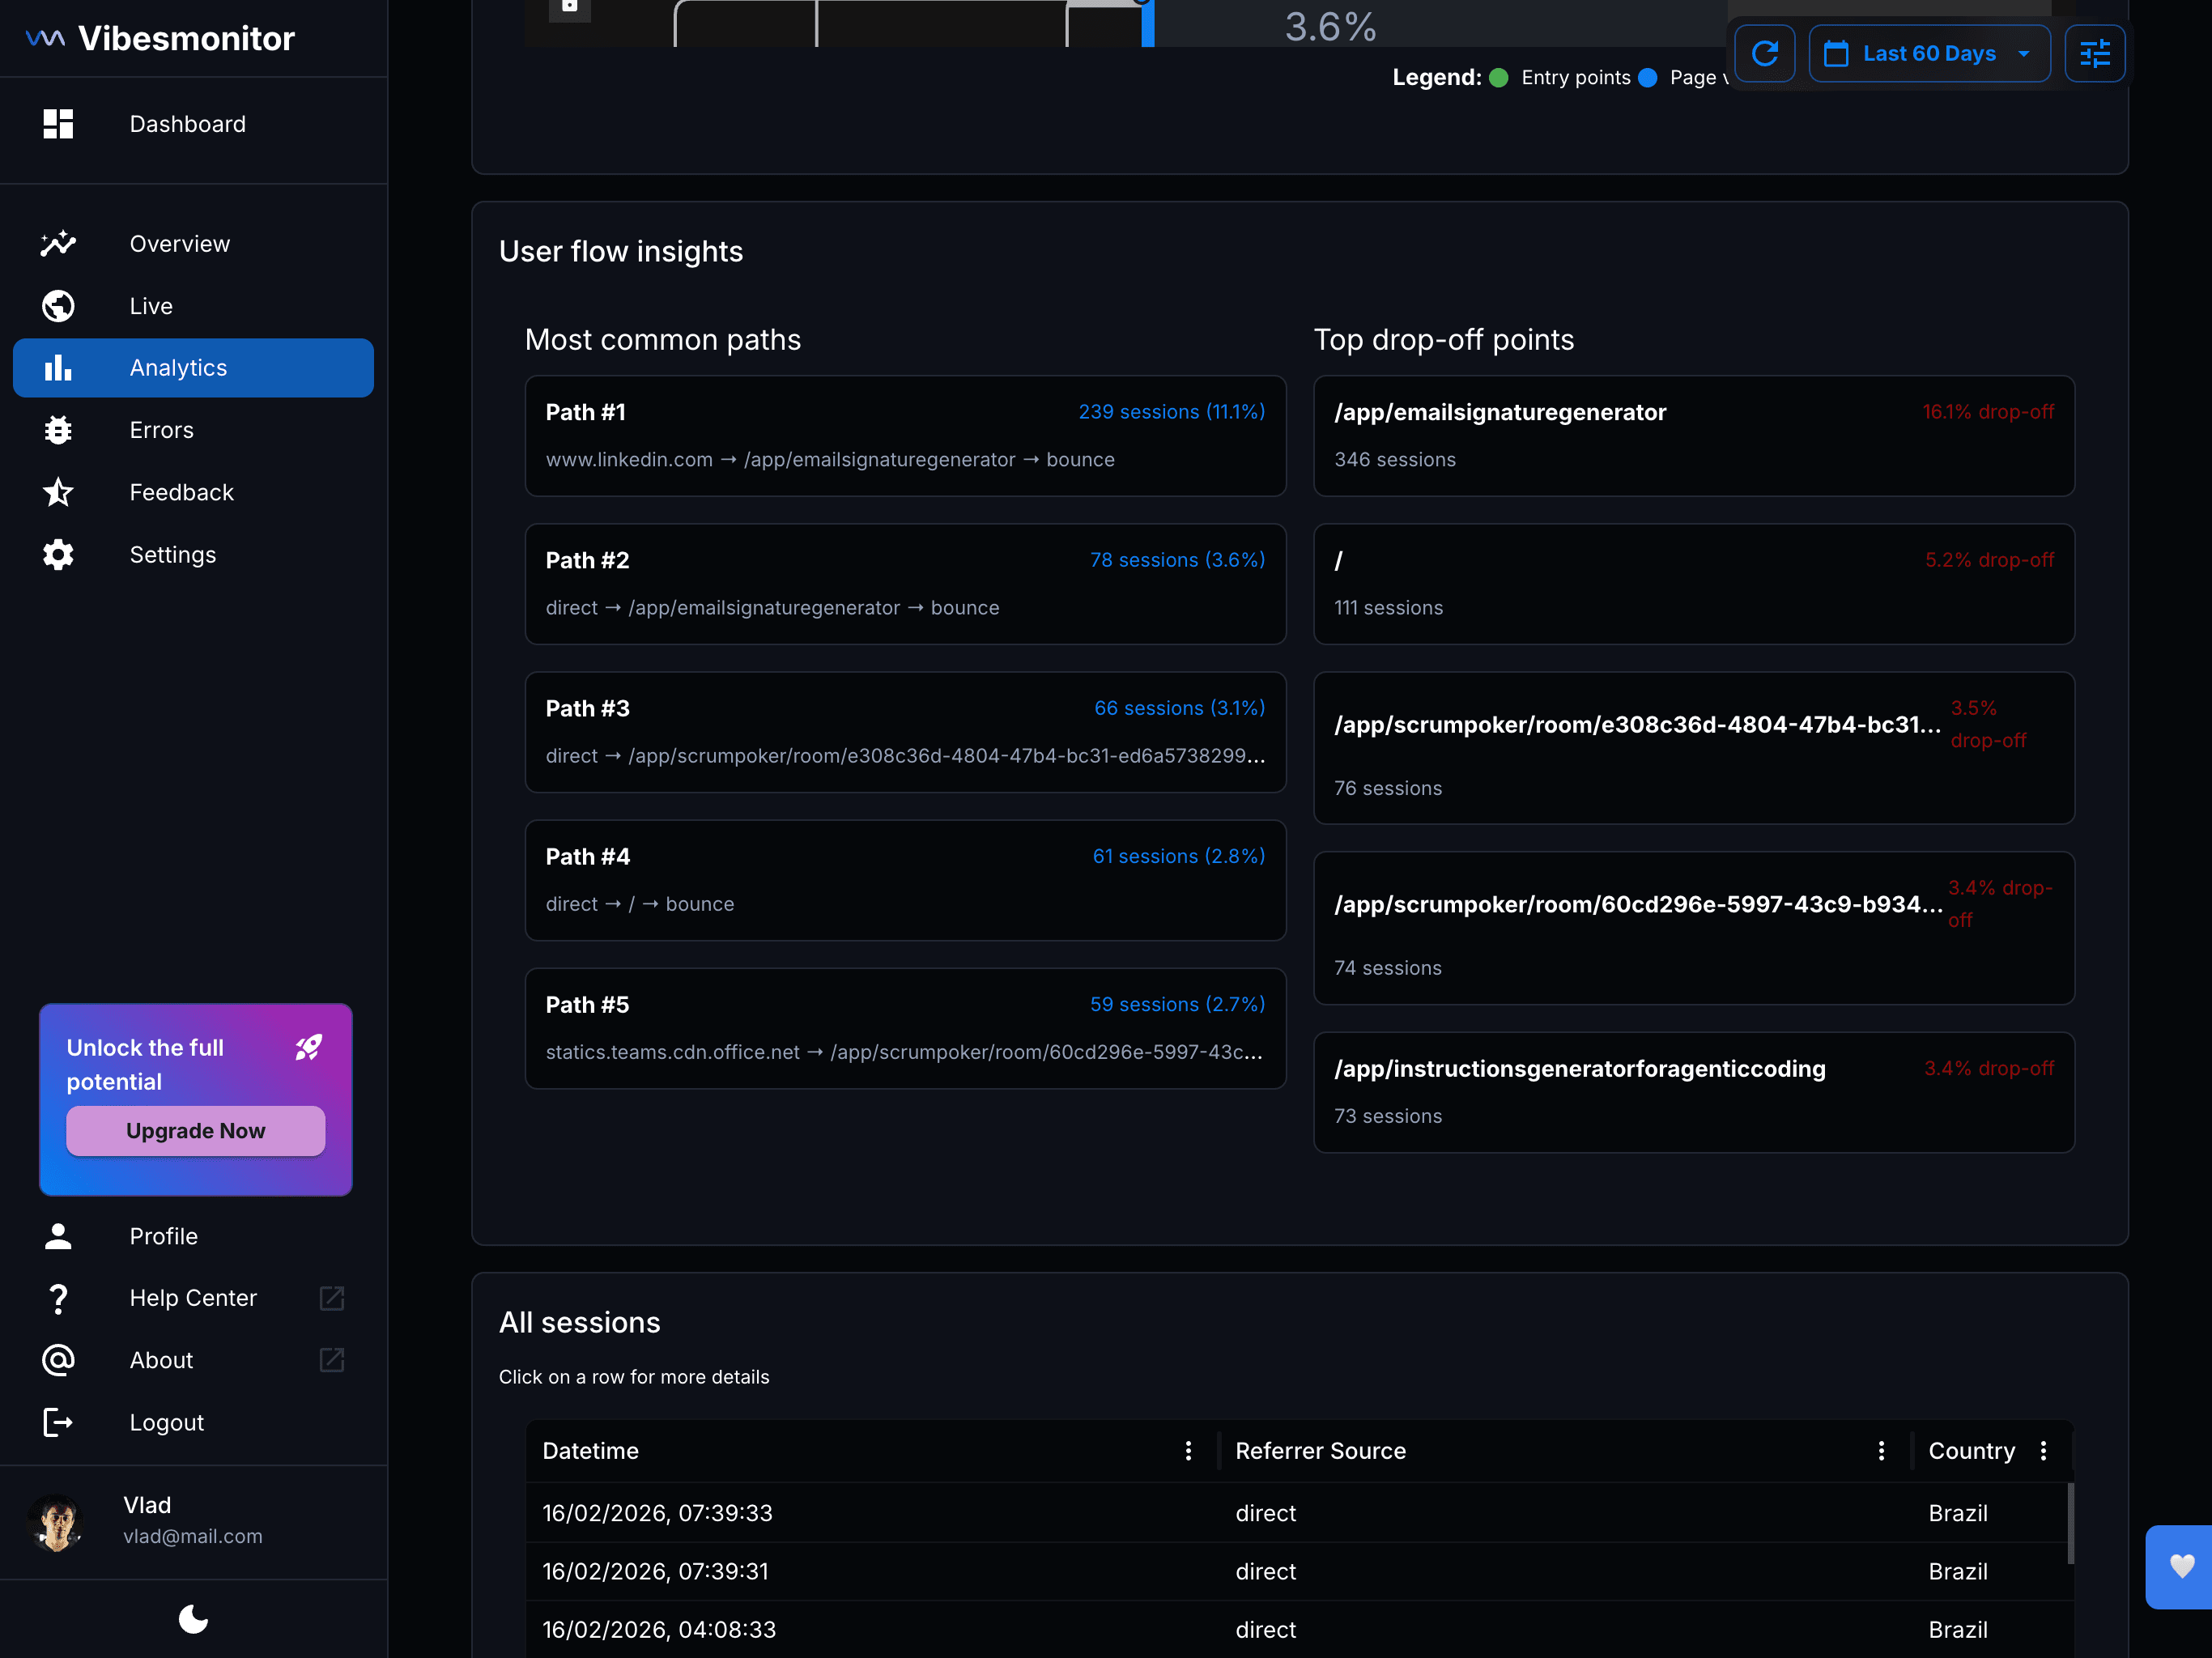
Task: Click the Settings gear icon
Action: (x=58, y=554)
